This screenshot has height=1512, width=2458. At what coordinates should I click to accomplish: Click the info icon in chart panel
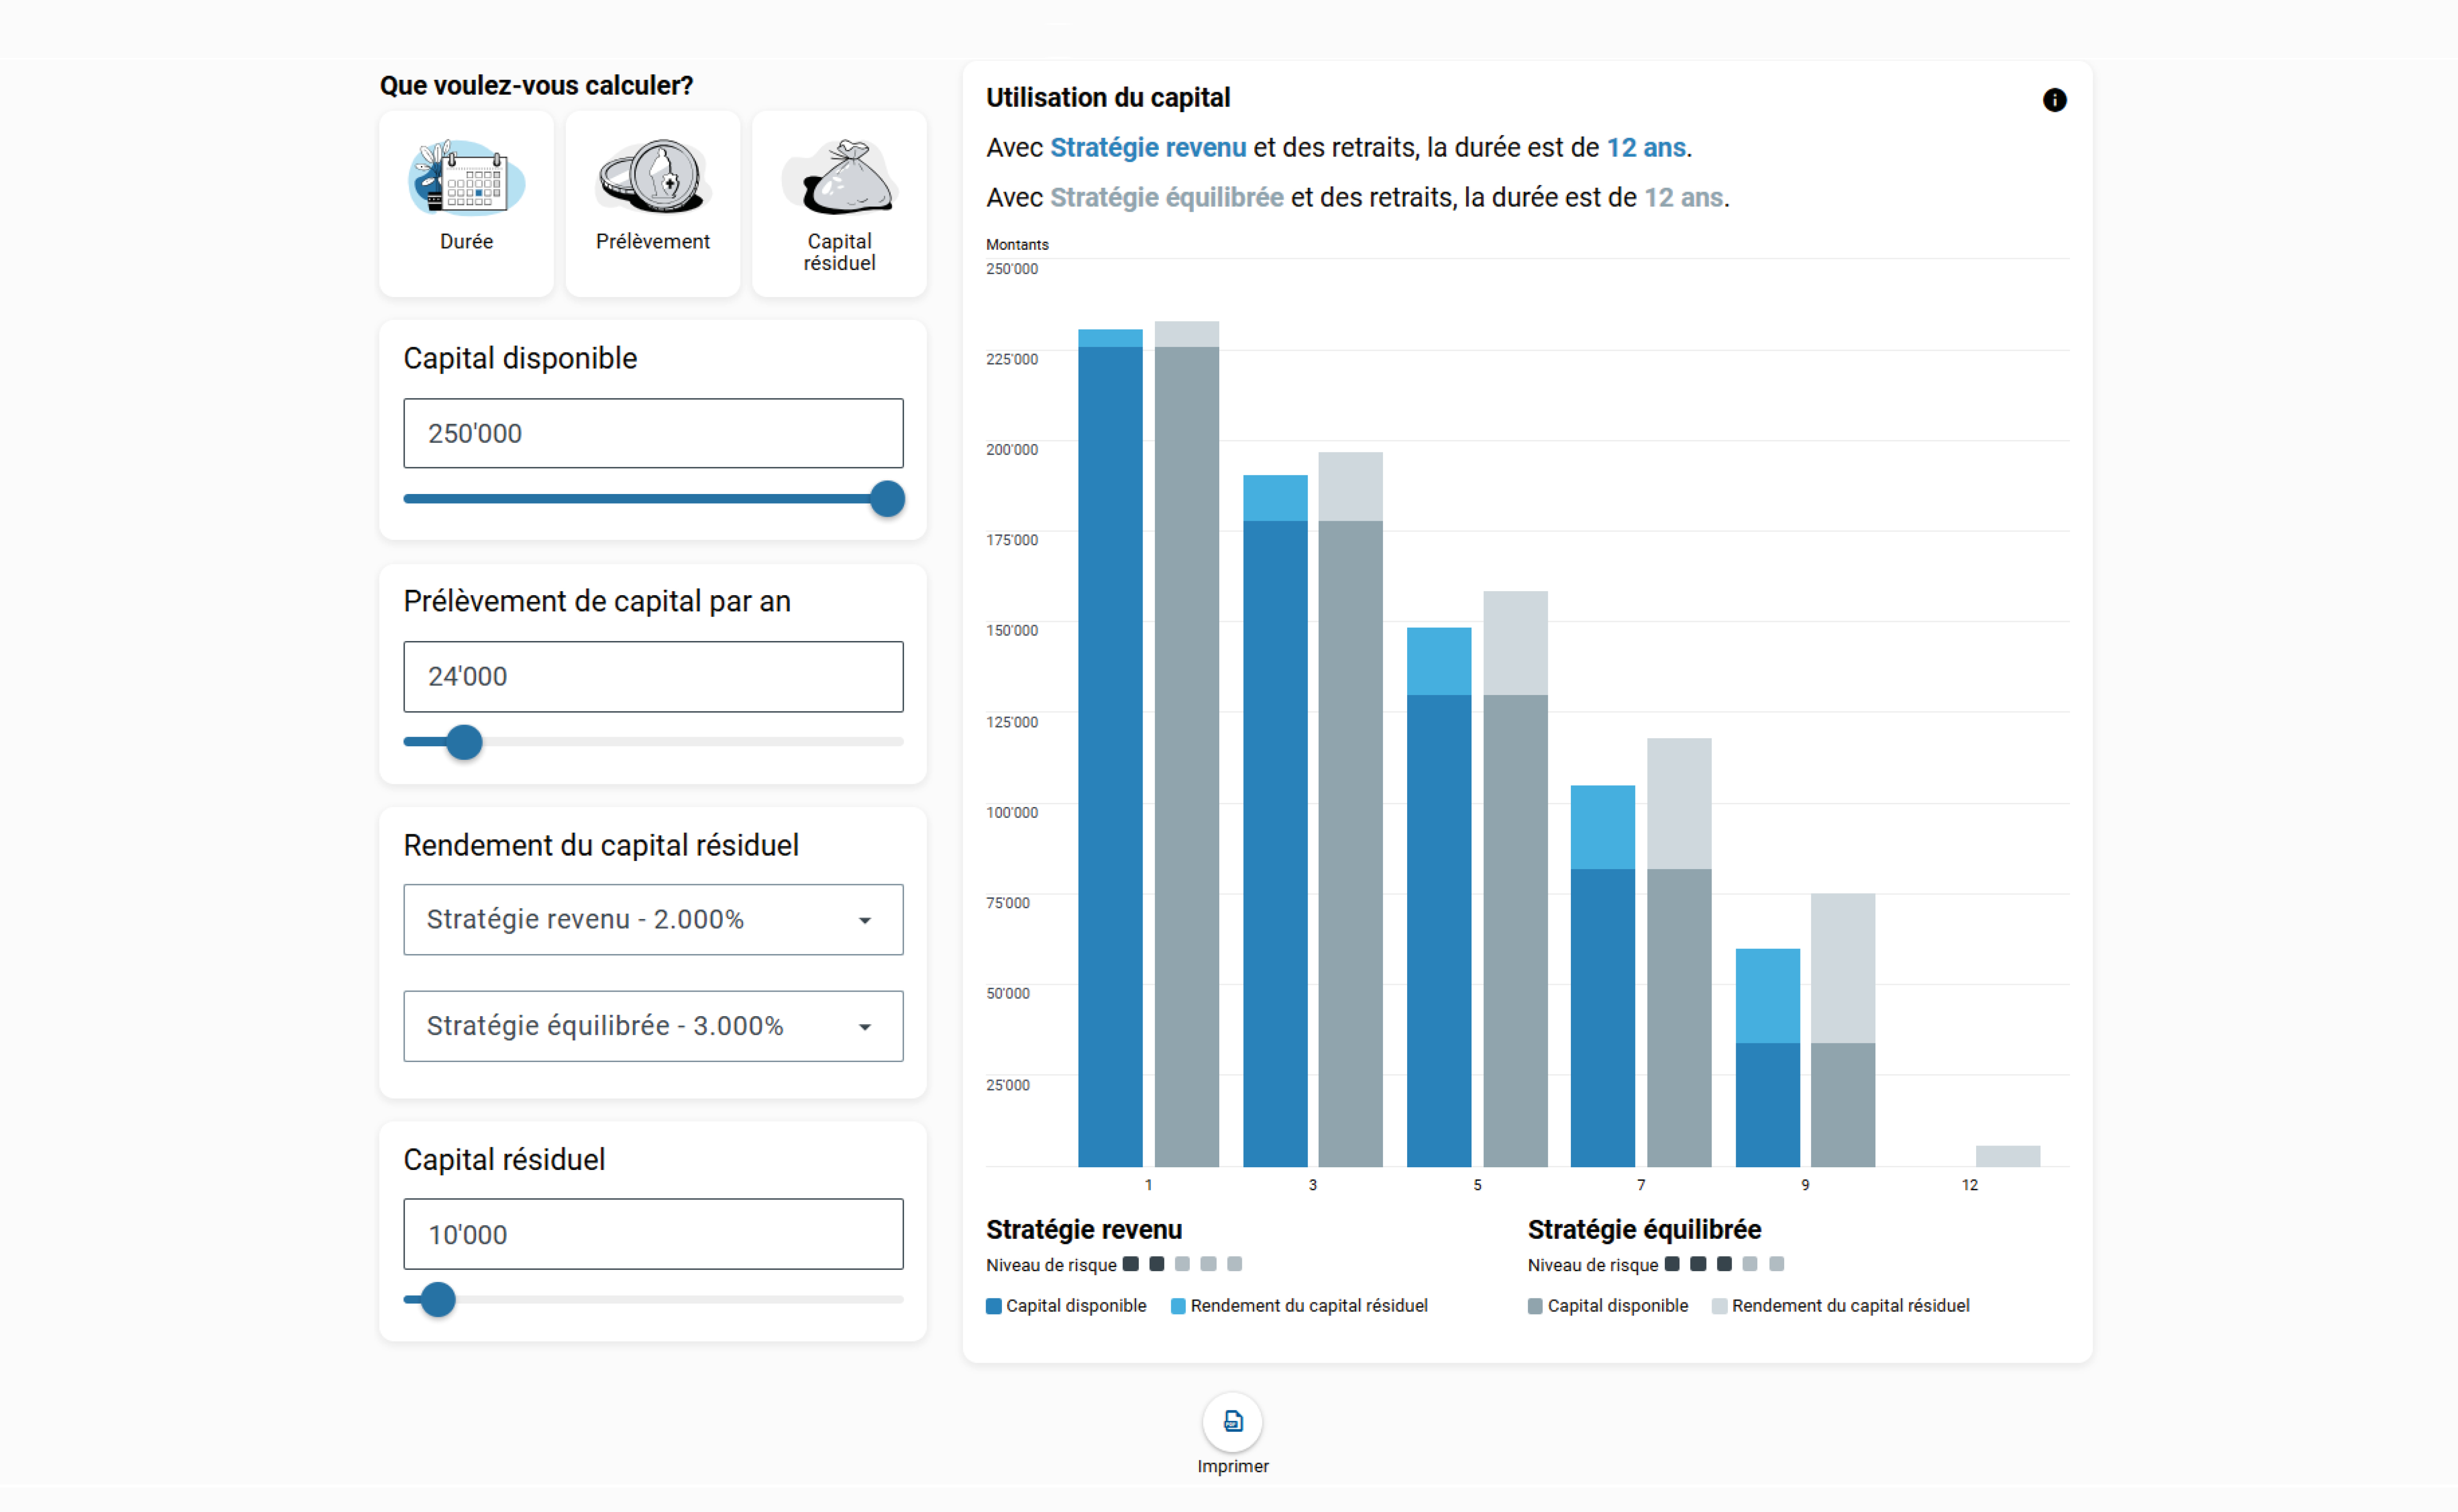(2054, 100)
